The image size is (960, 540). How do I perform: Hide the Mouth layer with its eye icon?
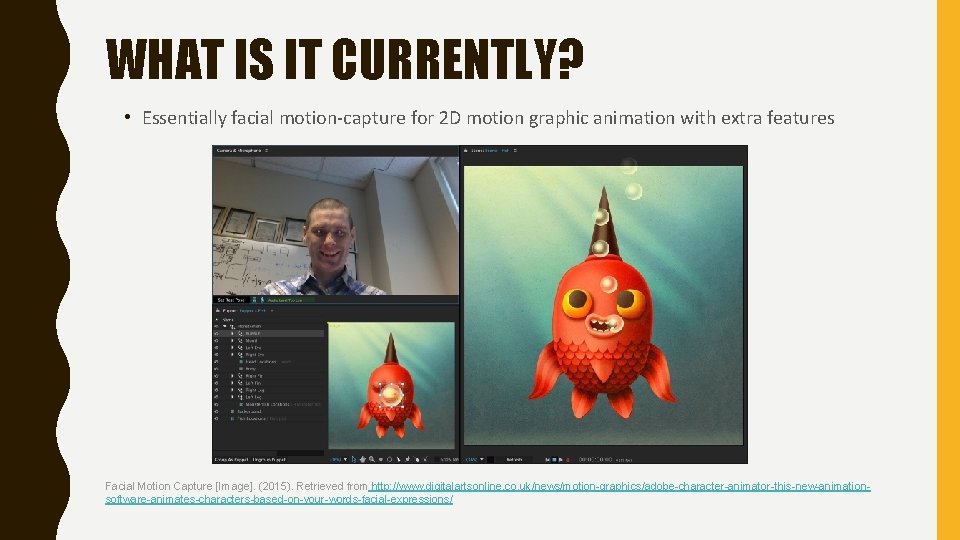[216, 340]
